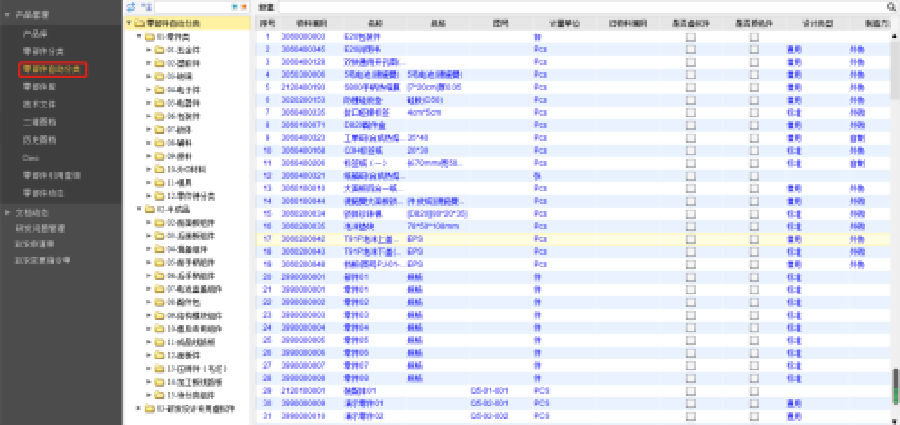Click the folder icon of 02-半成品
900x425 pixels.
point(150,209)
